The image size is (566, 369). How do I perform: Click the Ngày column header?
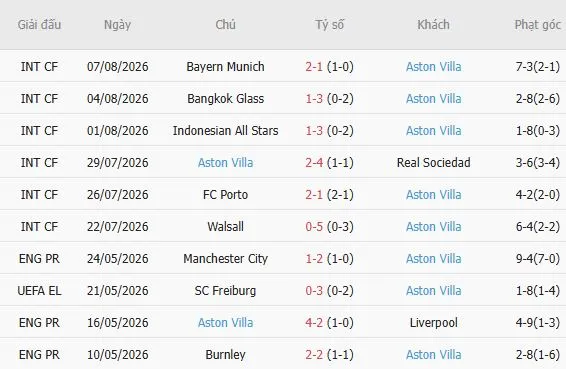117,25
